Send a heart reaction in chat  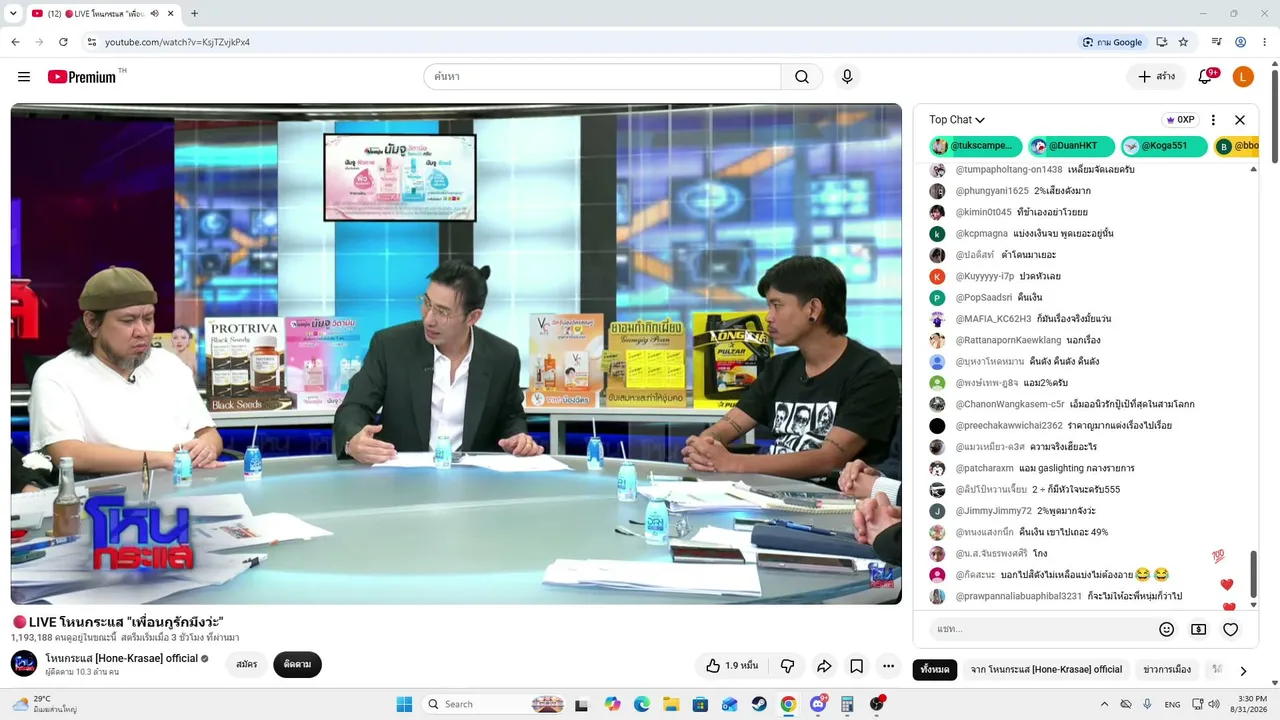click(x=1231, y=629)
